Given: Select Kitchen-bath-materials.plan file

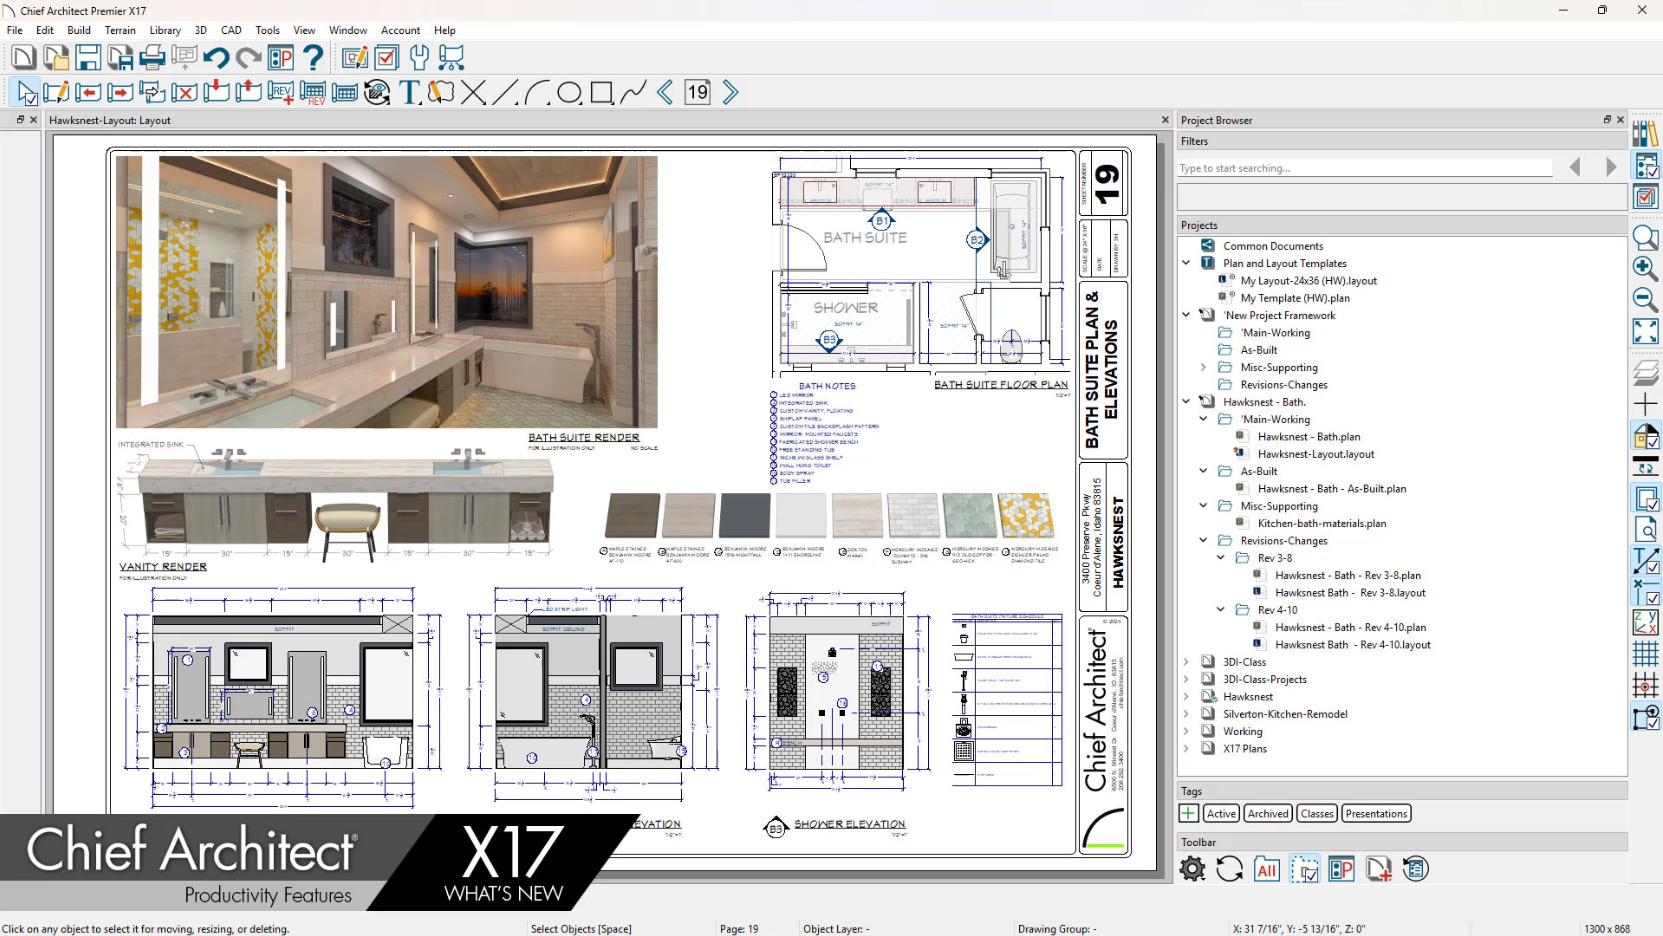Looking at the screenshot, I should point(1321,523).
